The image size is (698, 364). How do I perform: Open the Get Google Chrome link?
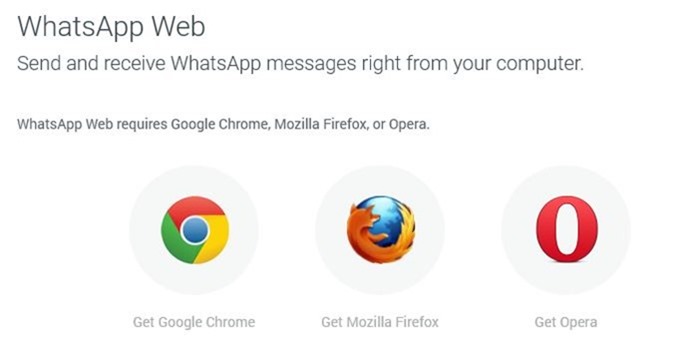pyautogui.click(x=194, y=322)
